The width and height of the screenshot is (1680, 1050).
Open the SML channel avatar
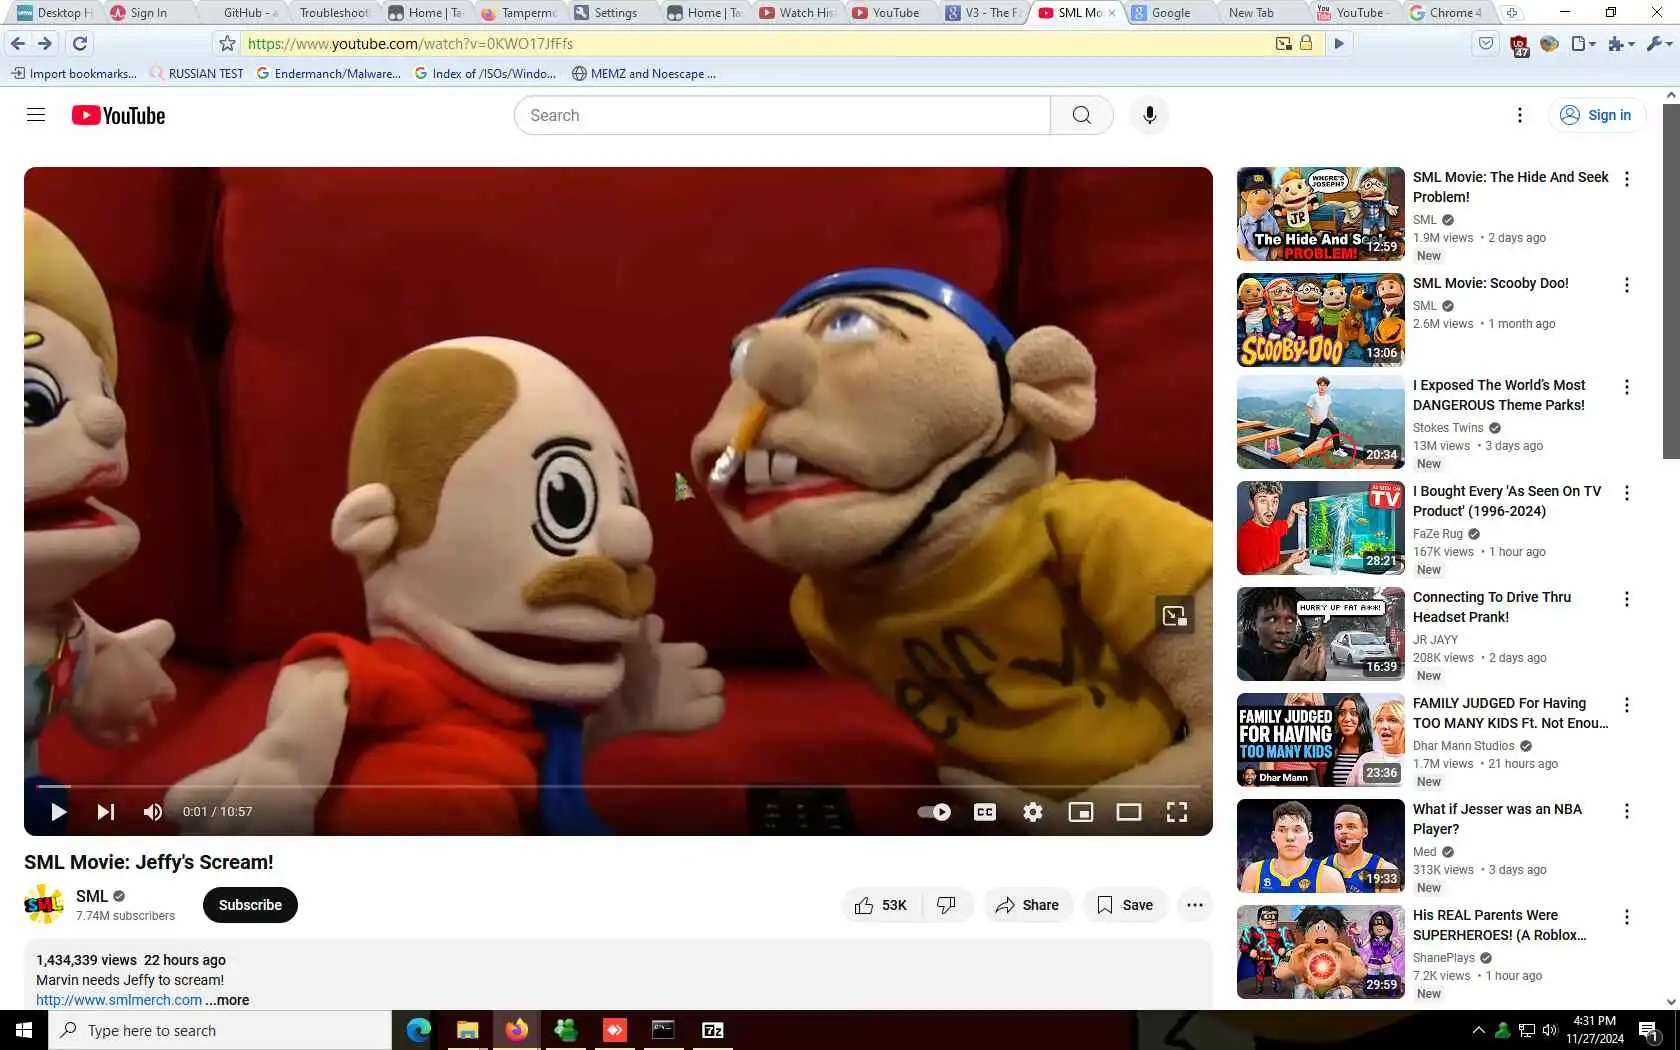point(44,905)
